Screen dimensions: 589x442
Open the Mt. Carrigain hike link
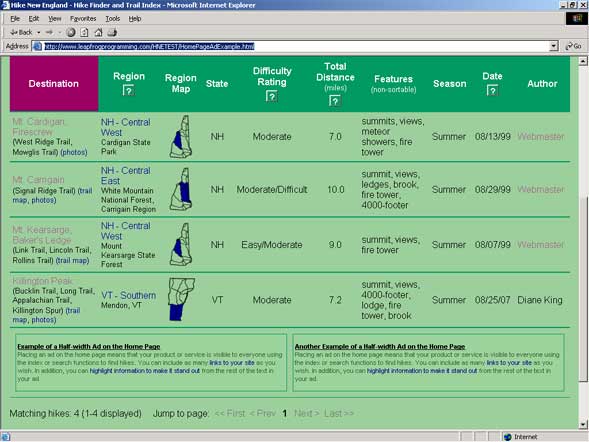click(x=38, y=180)
